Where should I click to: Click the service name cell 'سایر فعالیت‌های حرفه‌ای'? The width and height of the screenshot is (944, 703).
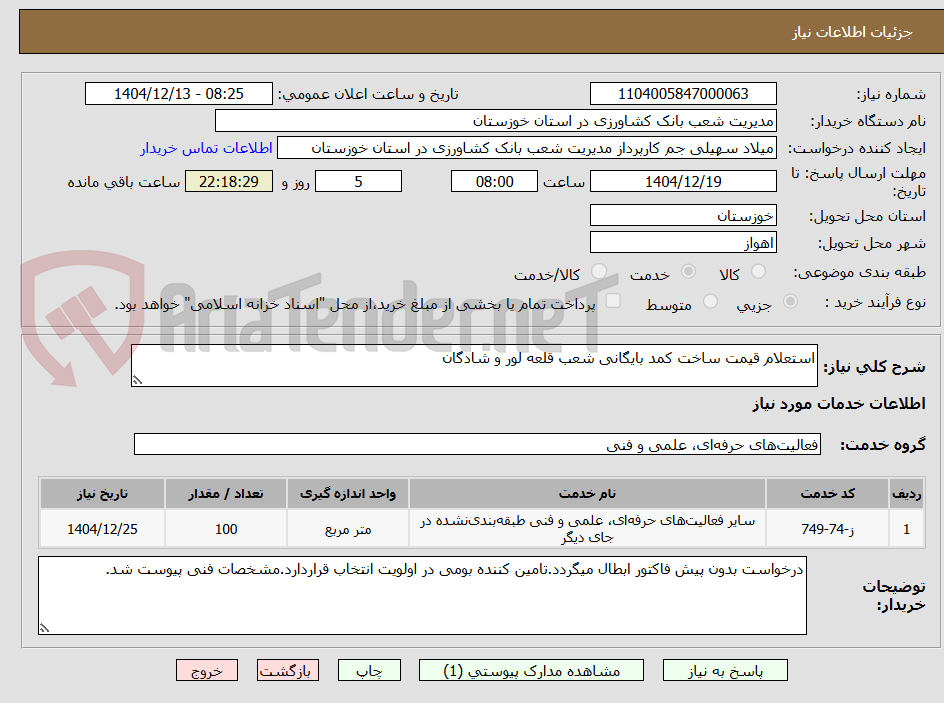[x=587, y=529]
